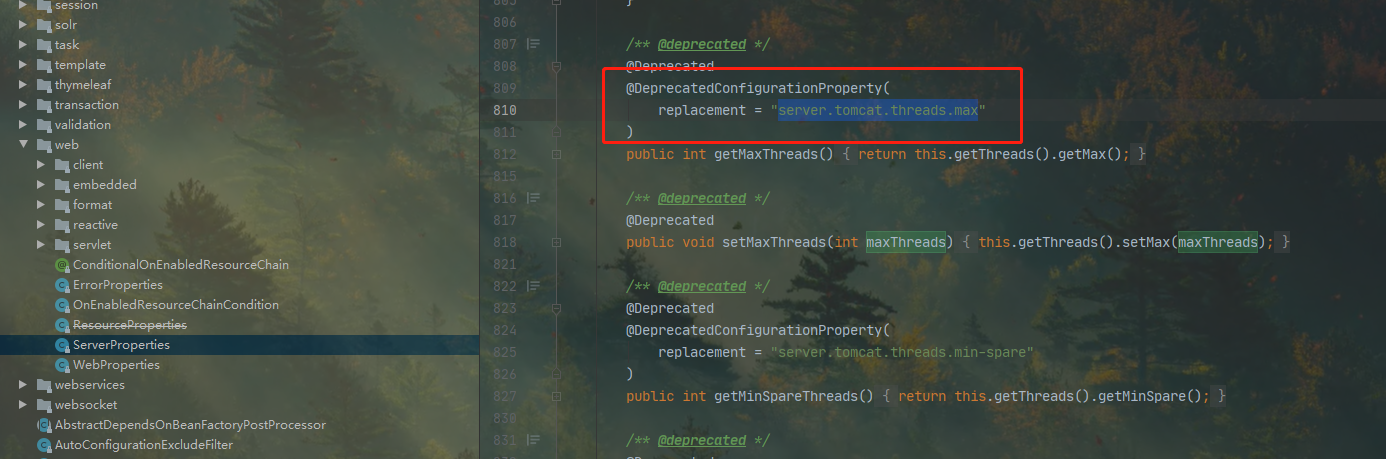
Task: Select the websocket package row
Action: [x=240, y=405]
